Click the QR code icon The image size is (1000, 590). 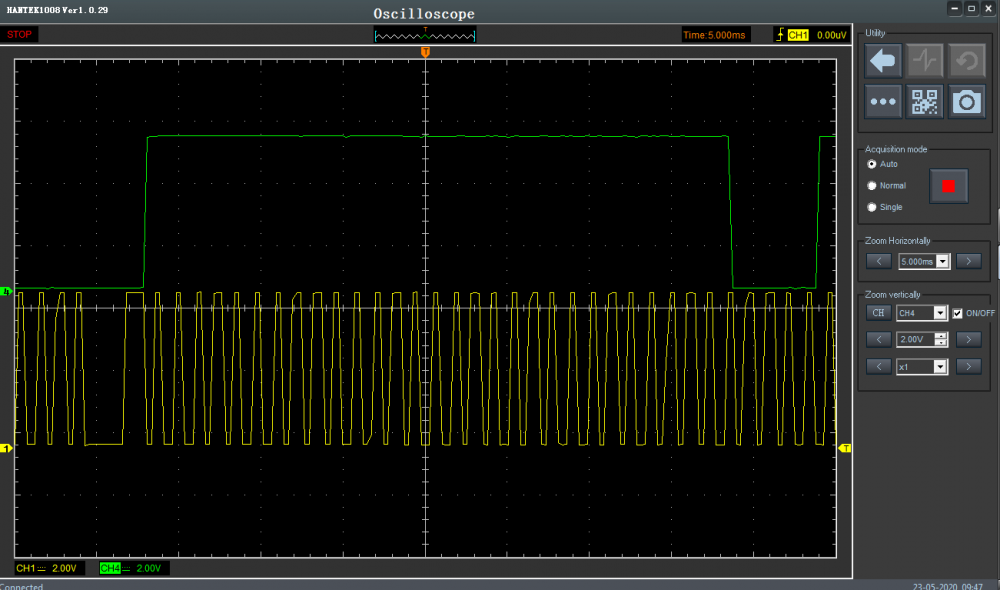coord(925,102)
